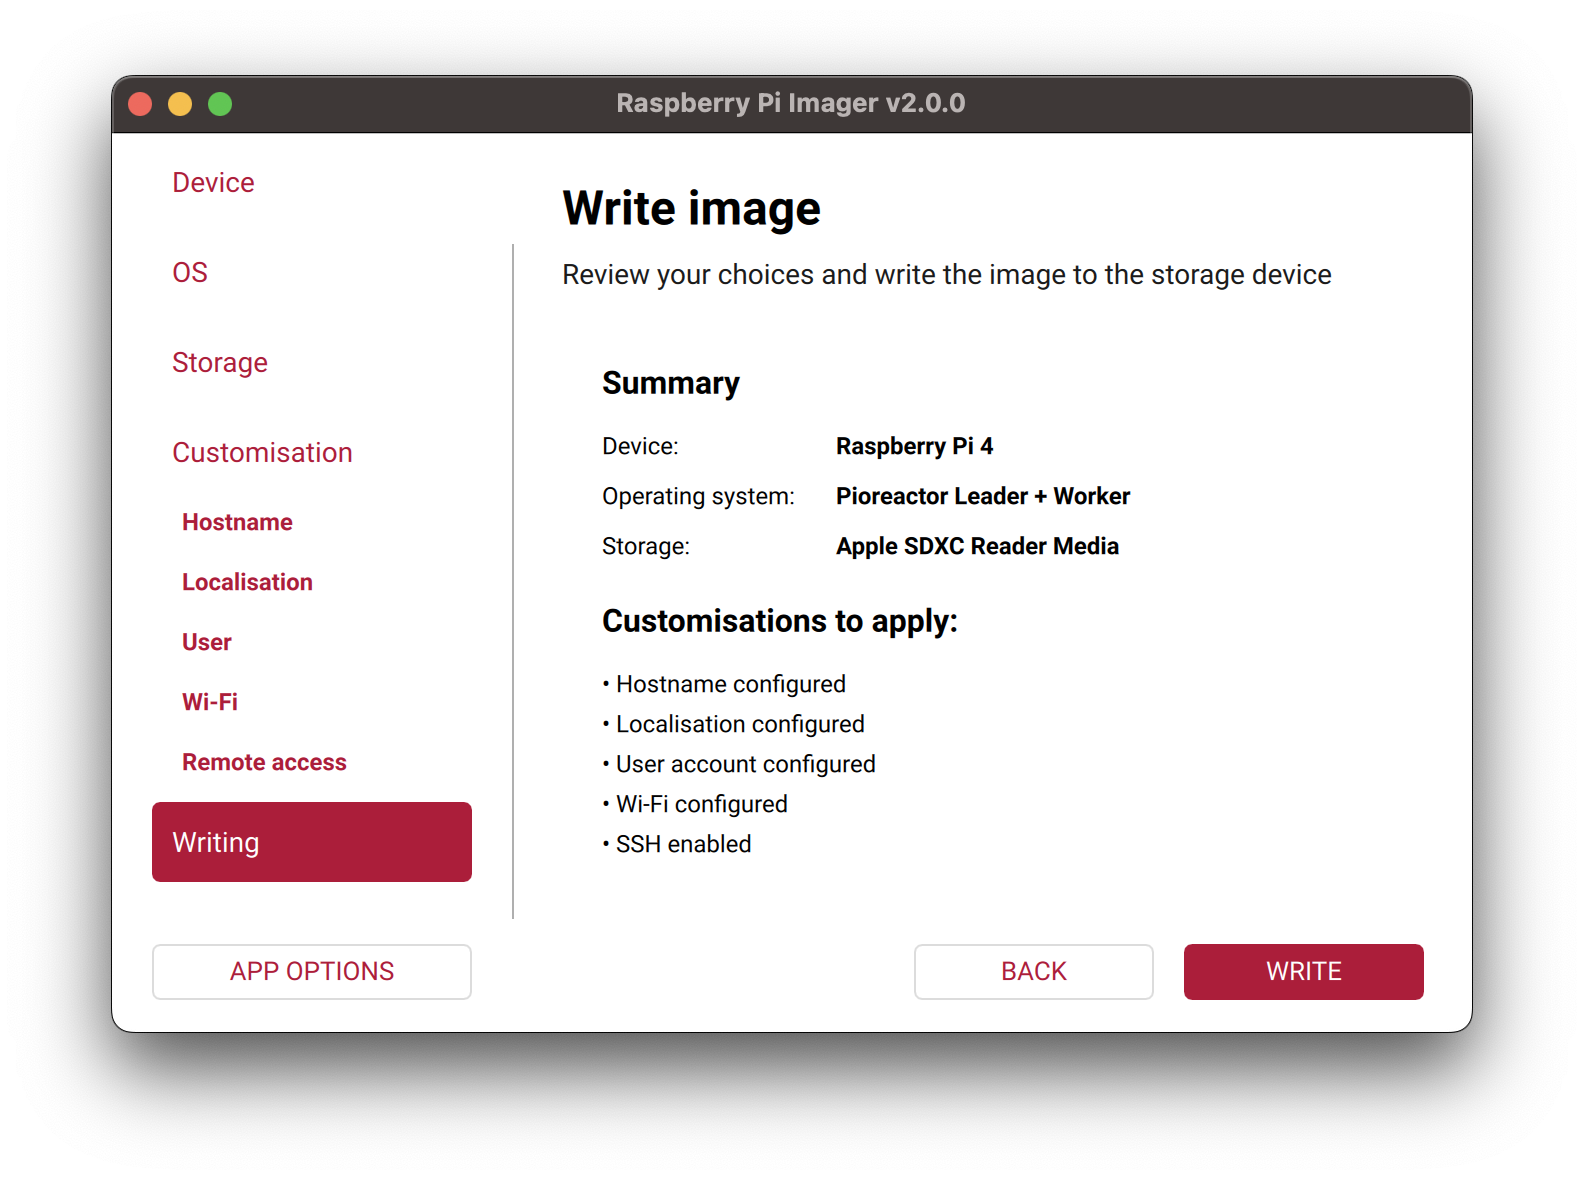This screenshot has height=1180, width=1584.
Task: Click the Summary heading
Action: pyautogui.click(x=671, y=383)
